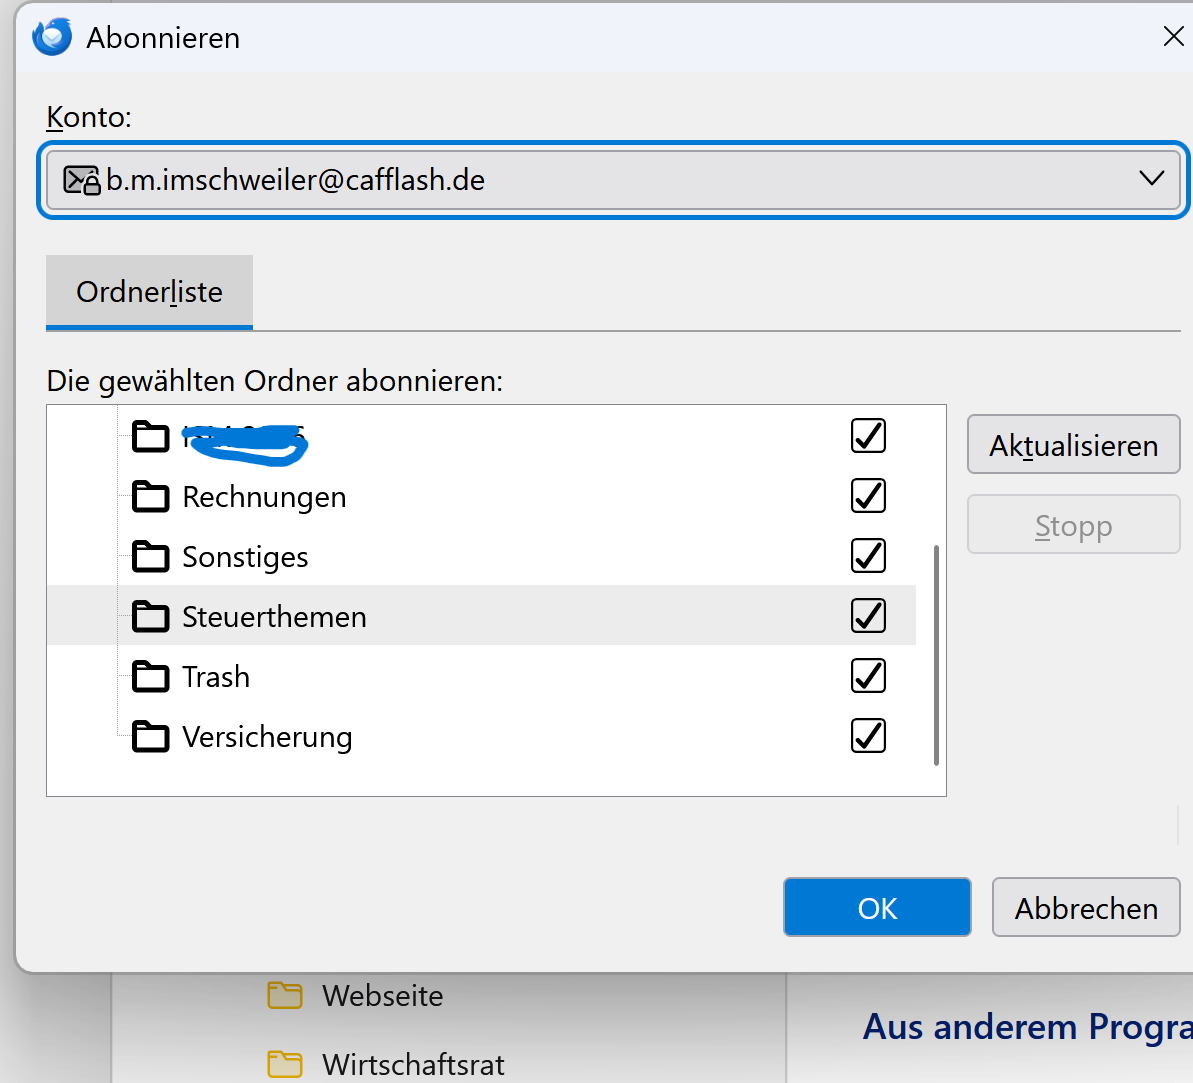The image size is (1193, 1083).
Task: Unsubscribe via the Versicherung checkbox
Action: (x=868, y=736)
